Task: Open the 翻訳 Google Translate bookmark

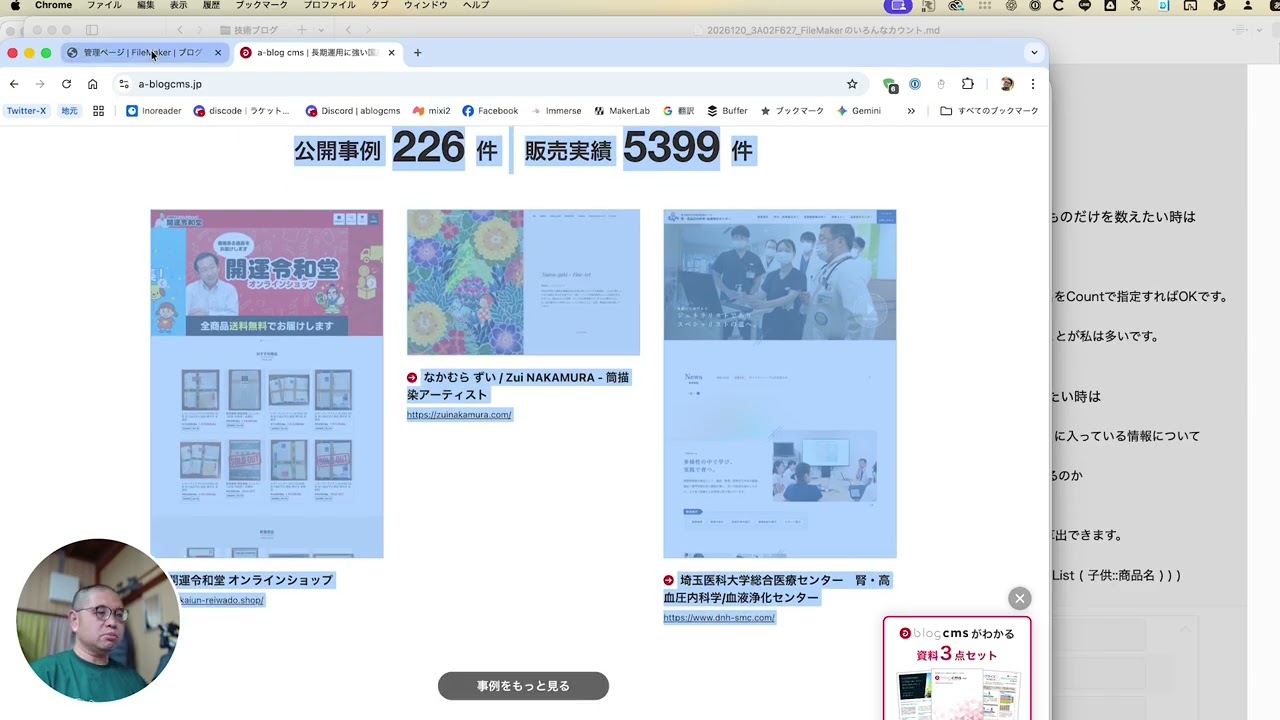Action: click(678, 111)
